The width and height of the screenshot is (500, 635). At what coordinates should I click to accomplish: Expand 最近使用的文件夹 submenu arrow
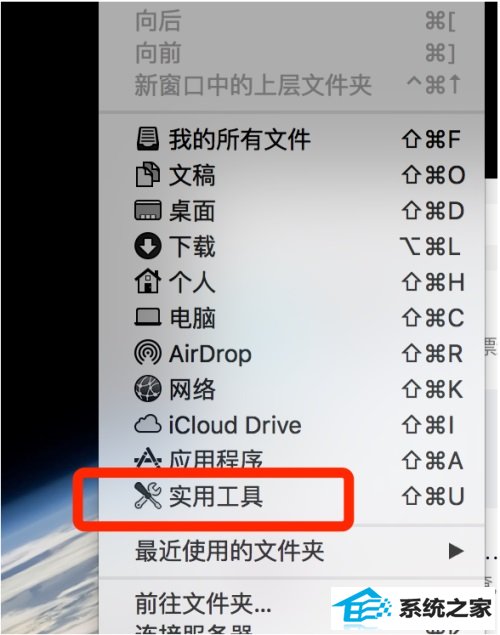[x=456, y=551]
